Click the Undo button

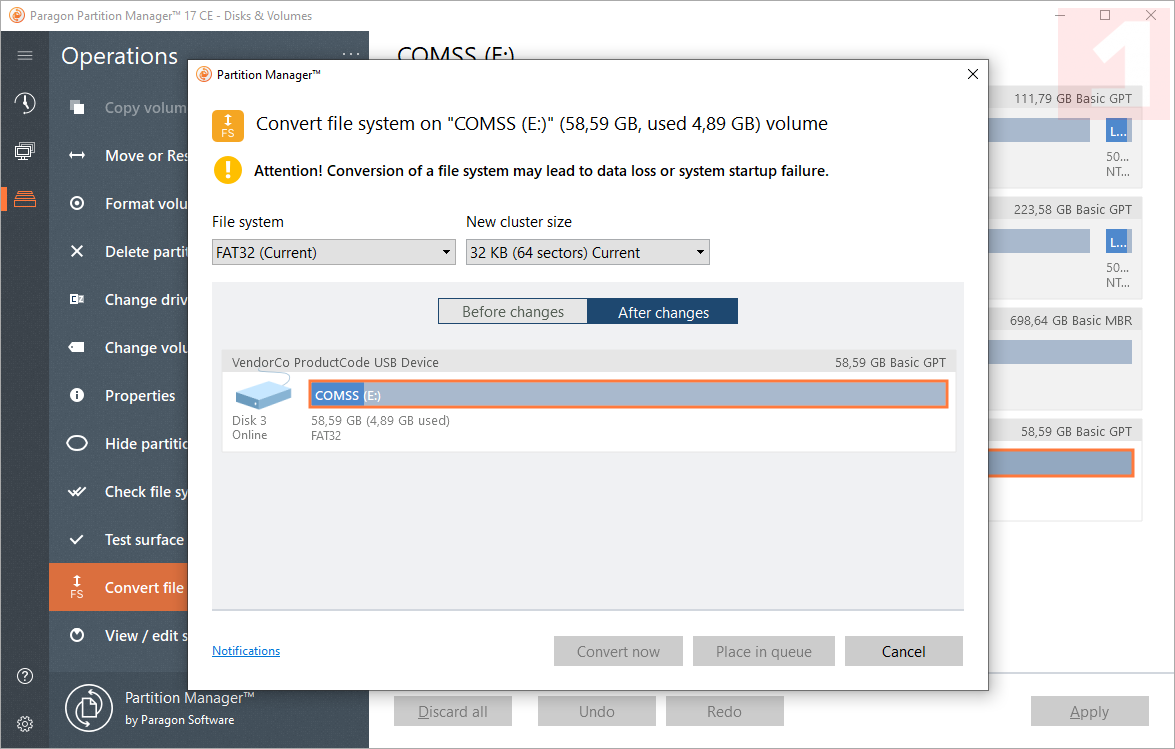pyautogui.click(x=596, y=712)
